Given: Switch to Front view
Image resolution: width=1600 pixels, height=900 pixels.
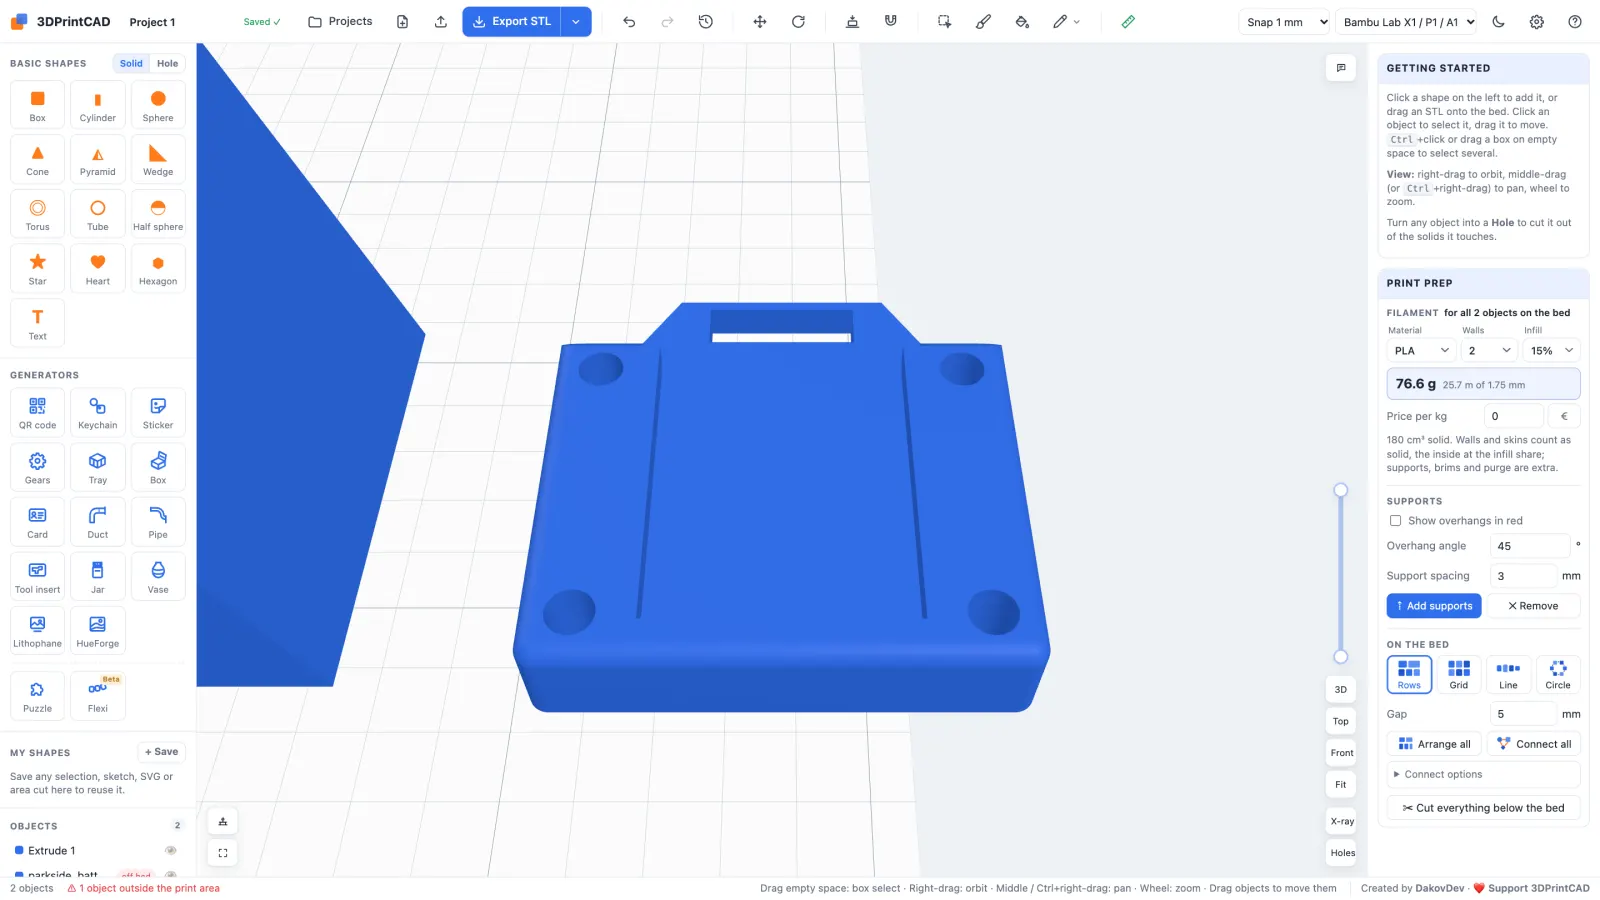Looking at the screenshot, I should pos(1342,753).
